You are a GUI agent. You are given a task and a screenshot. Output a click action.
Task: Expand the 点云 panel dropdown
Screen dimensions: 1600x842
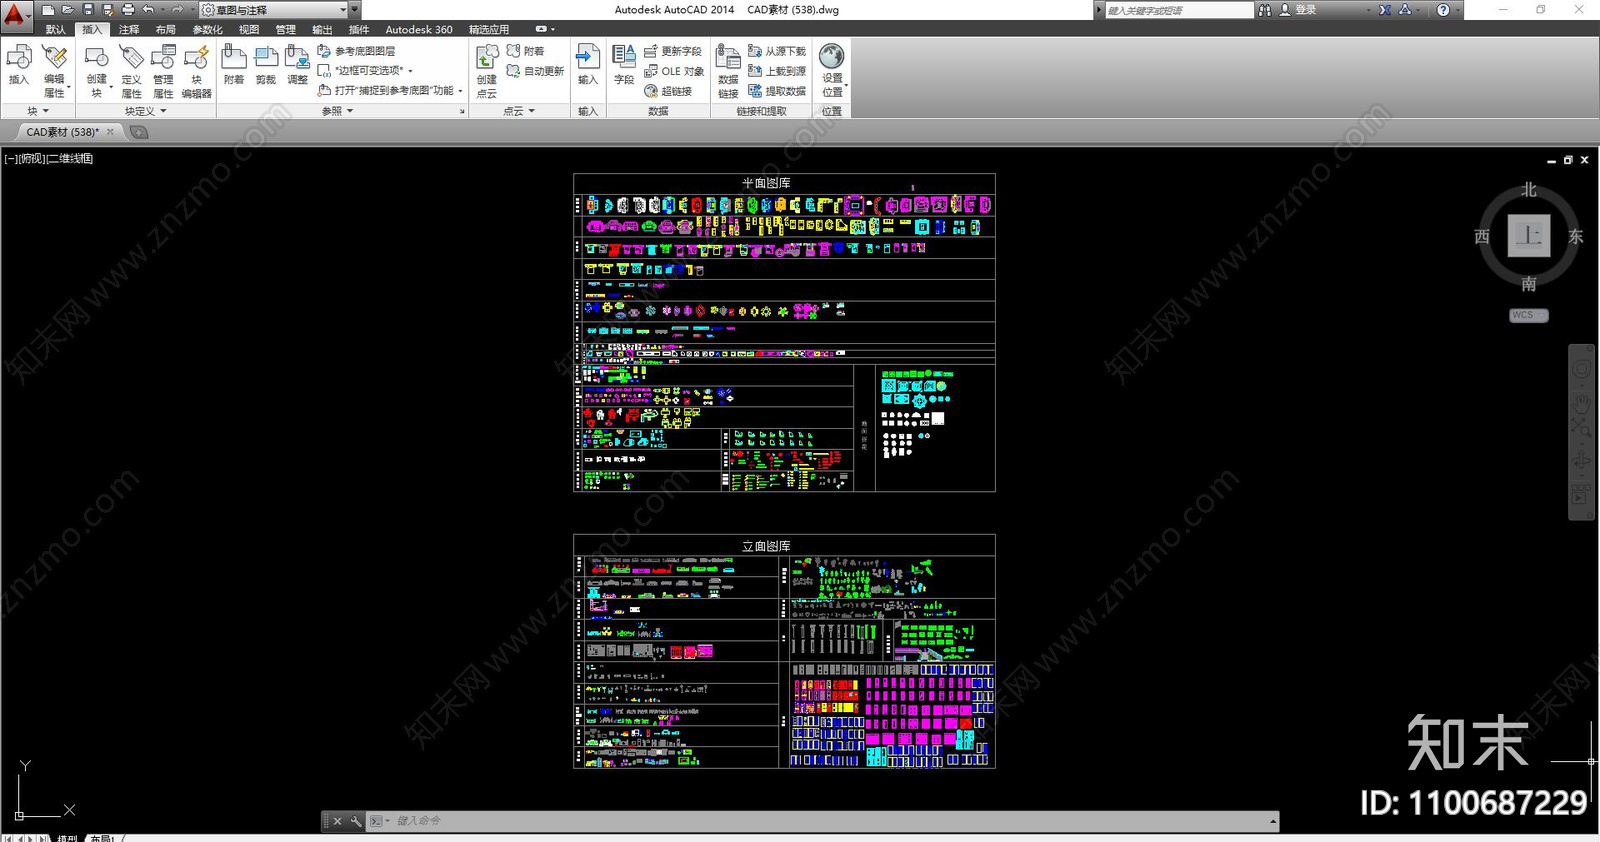click(x=519, y=111)
